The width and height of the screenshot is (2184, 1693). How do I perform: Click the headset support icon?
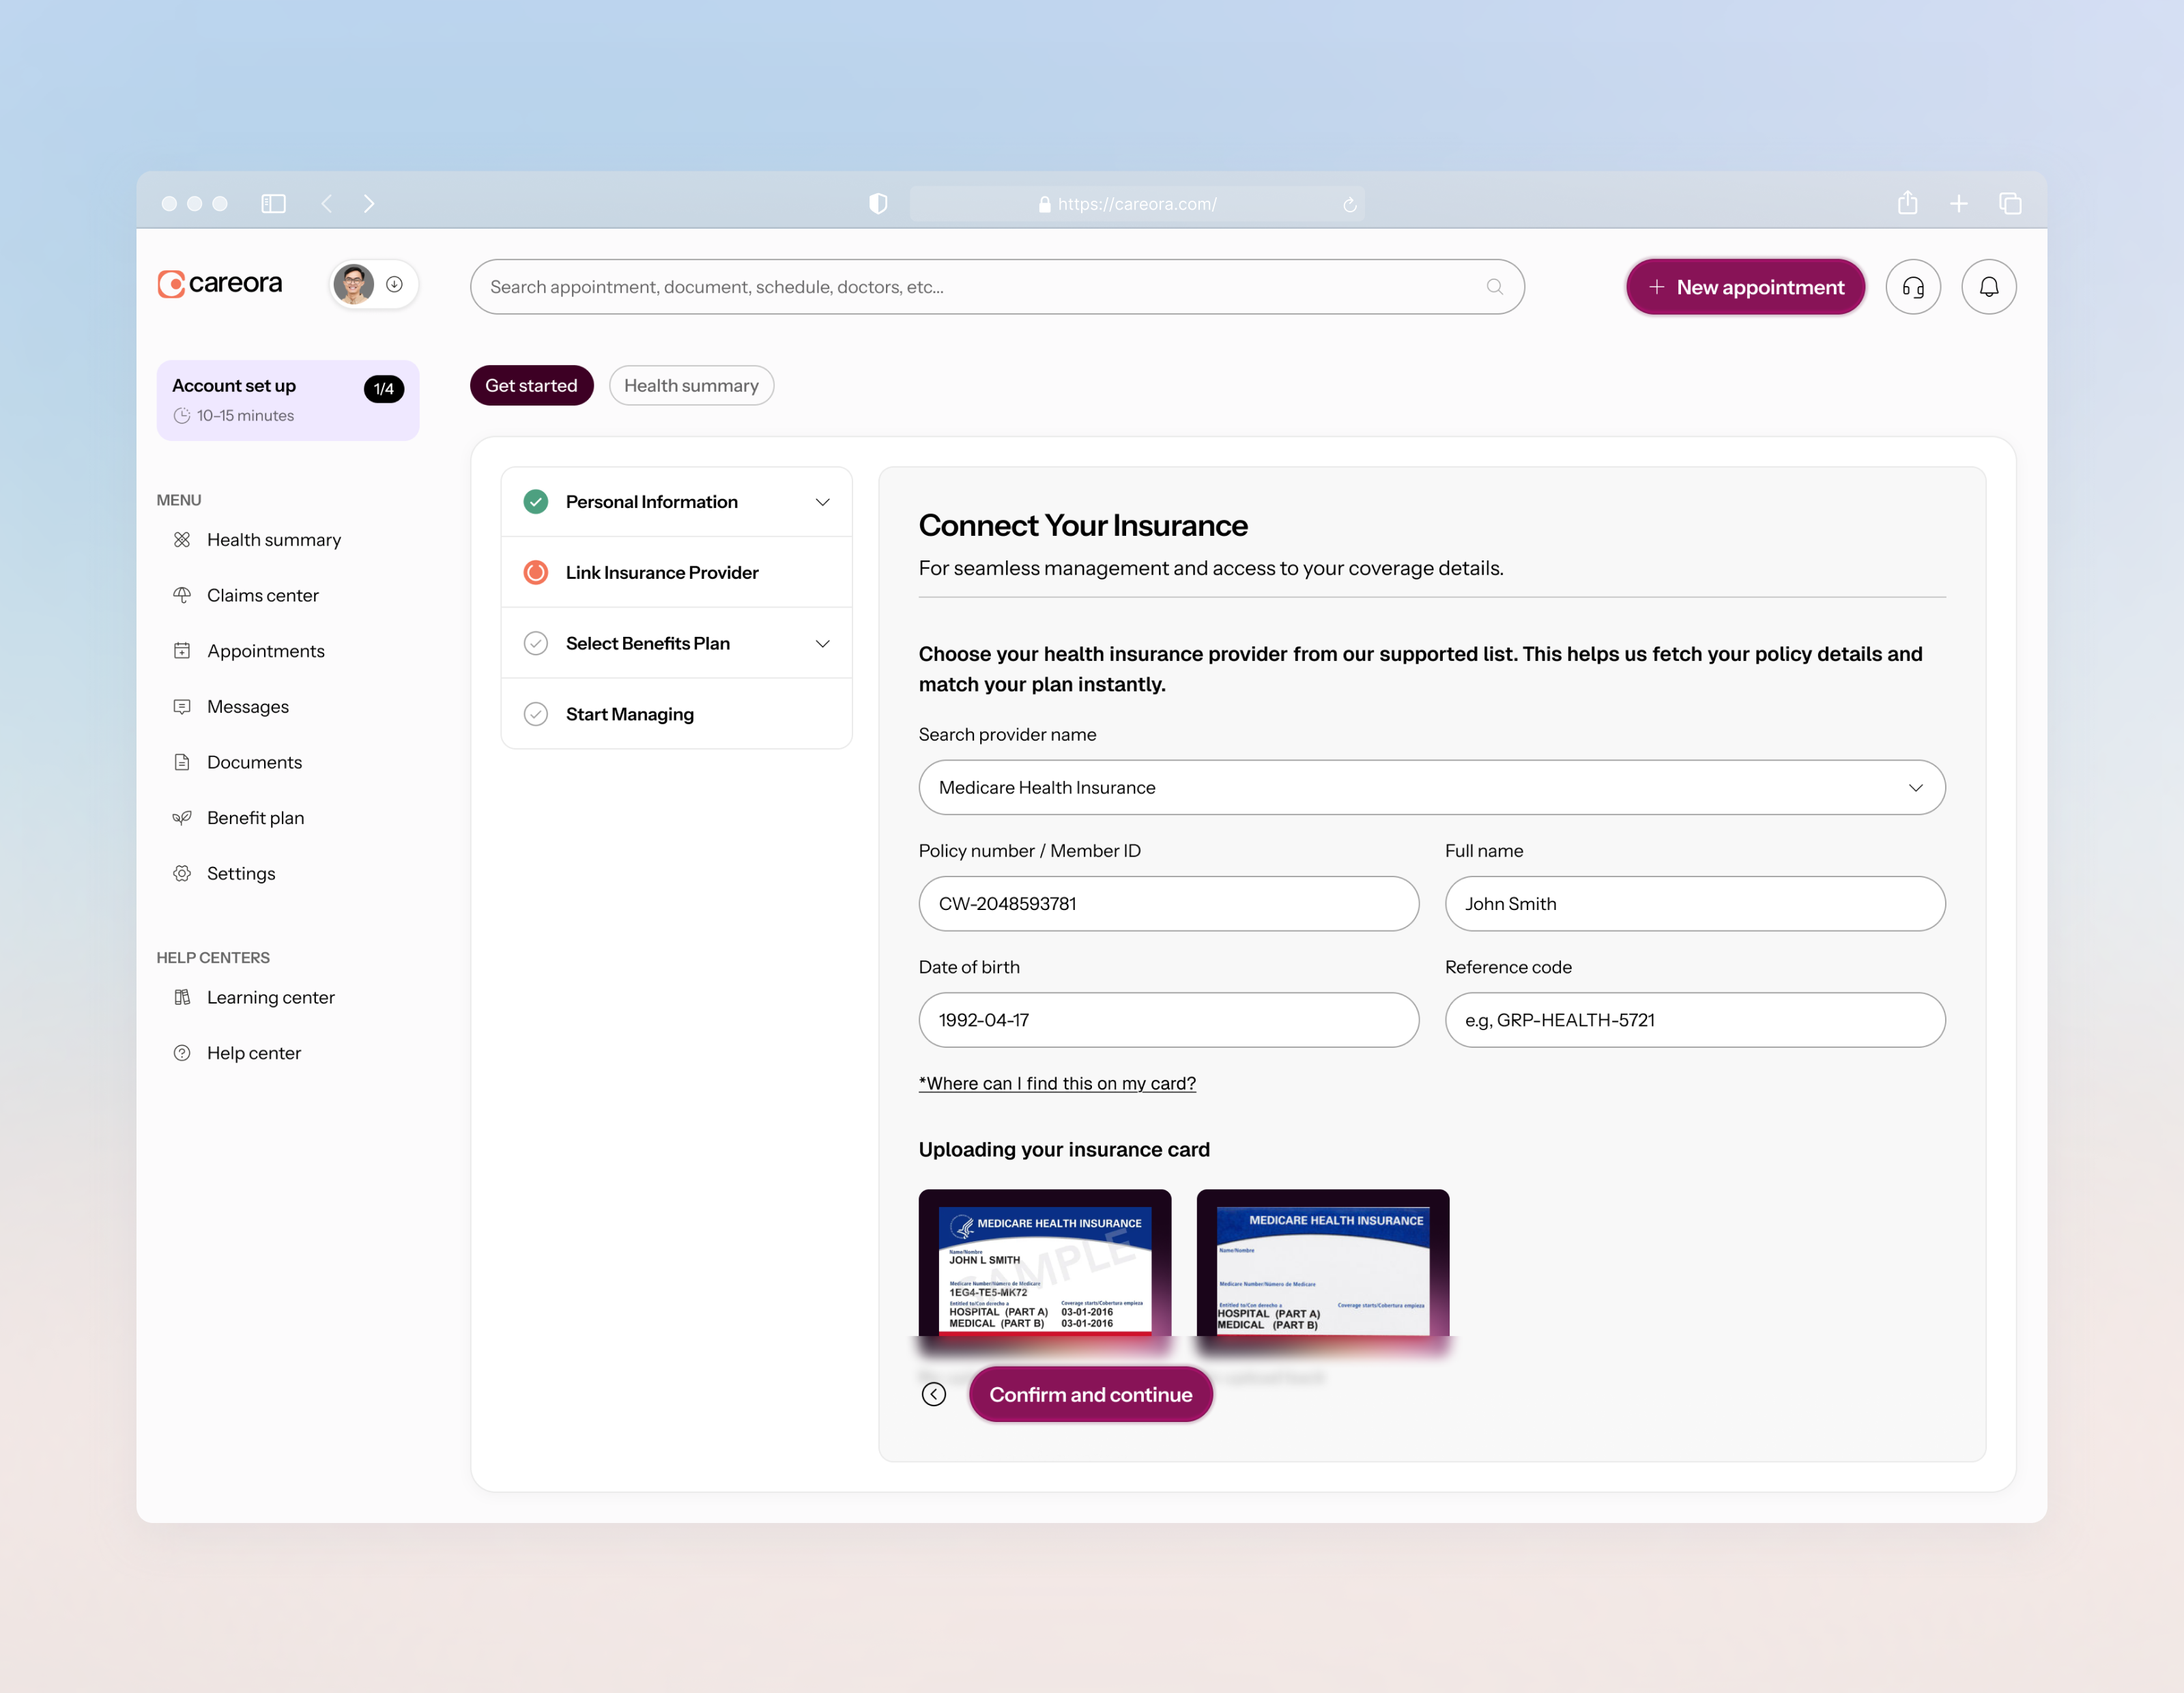click(1913, 287)
